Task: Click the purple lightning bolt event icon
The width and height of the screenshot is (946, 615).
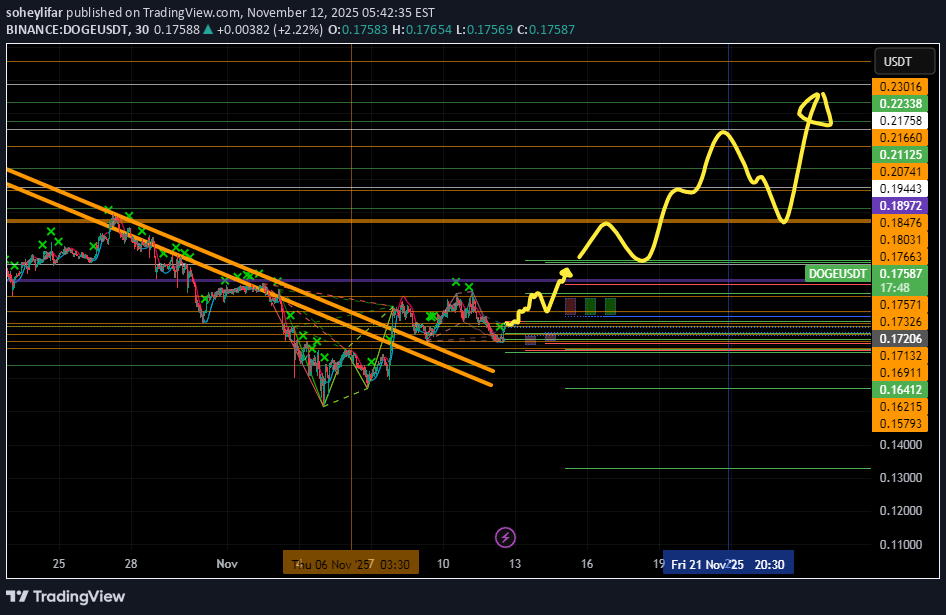Action: pyautogui.click(x=505, y=538)
